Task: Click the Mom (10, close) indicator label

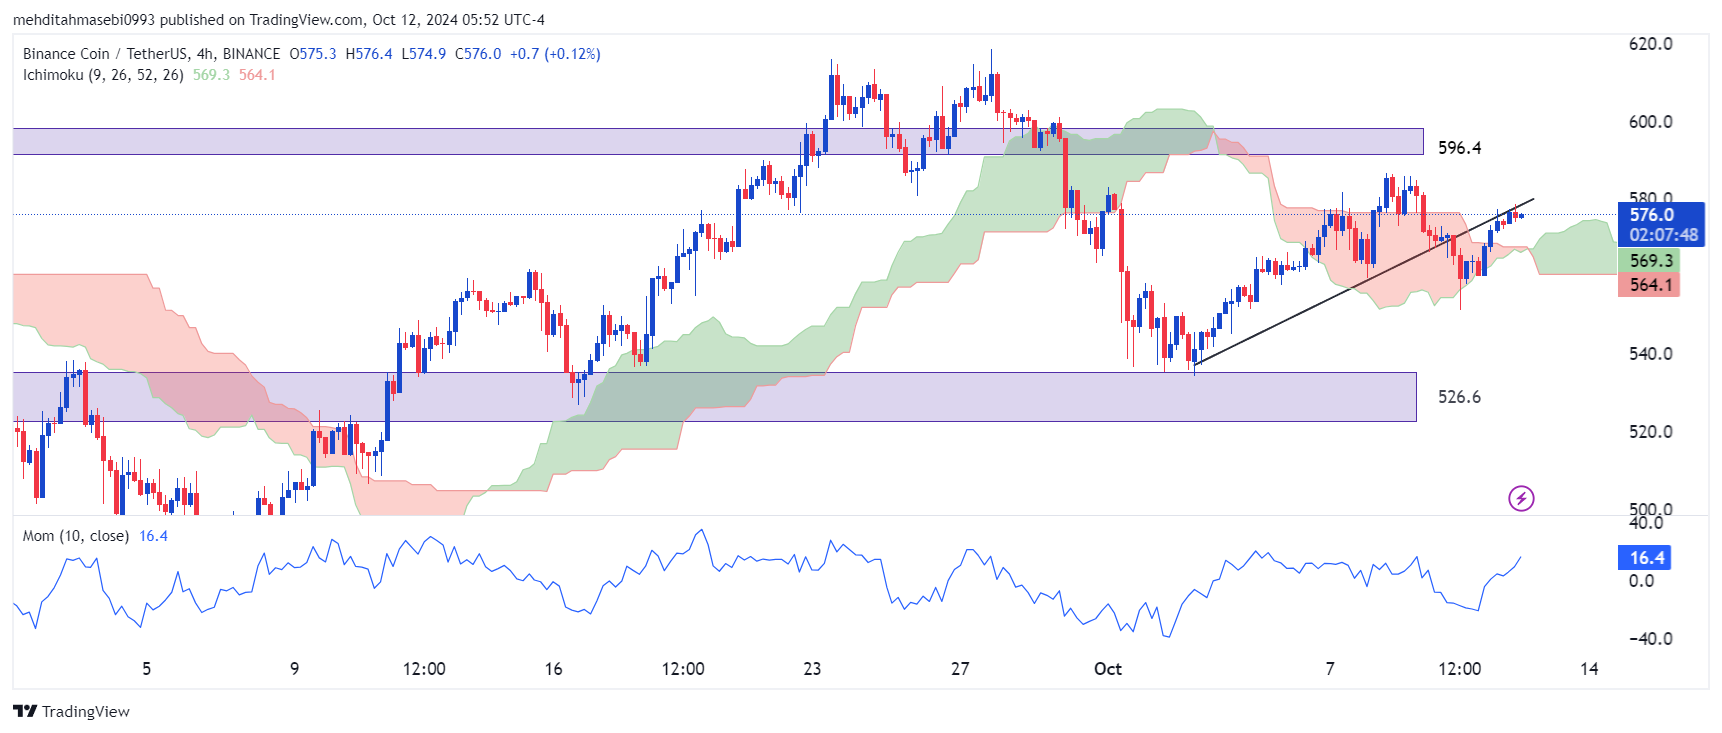Action: point(76,536)
